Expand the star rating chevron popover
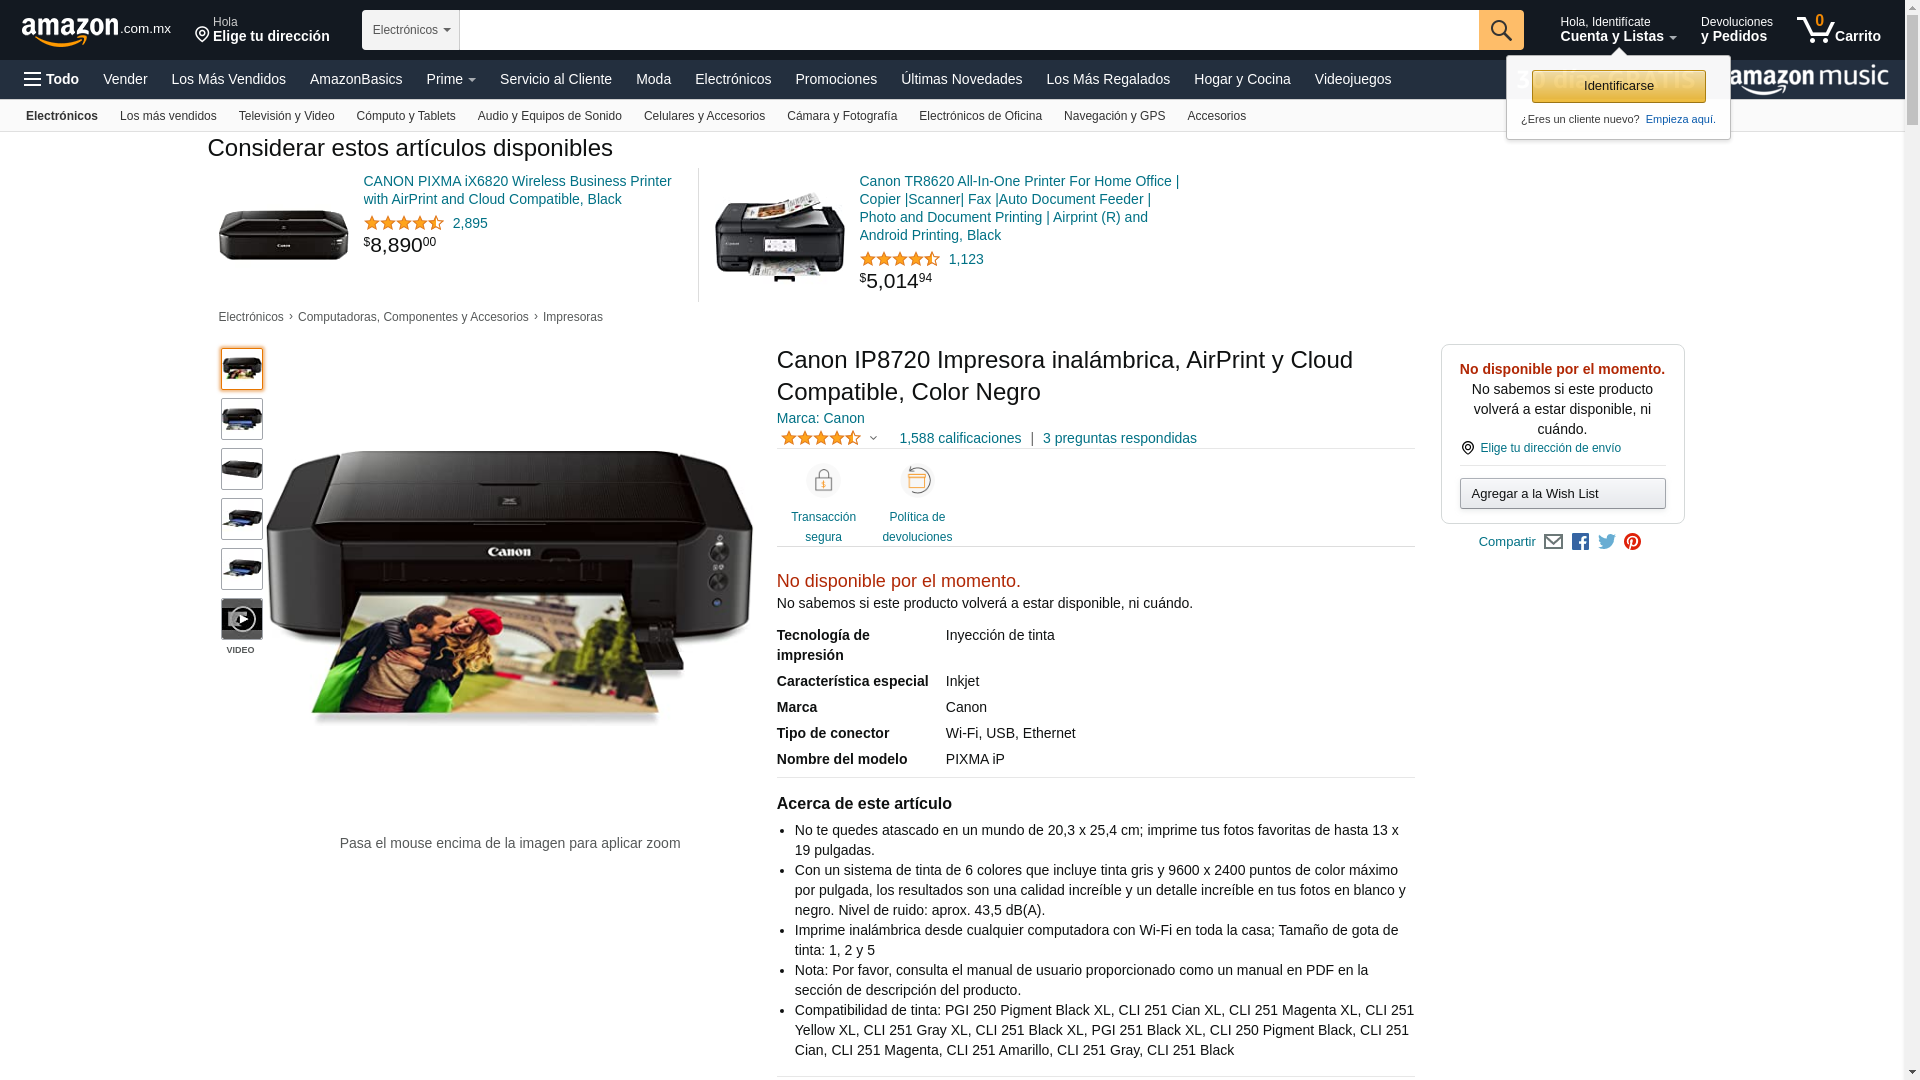The height and width of the screenshot is (1080, 1920). tap(873, 438)
